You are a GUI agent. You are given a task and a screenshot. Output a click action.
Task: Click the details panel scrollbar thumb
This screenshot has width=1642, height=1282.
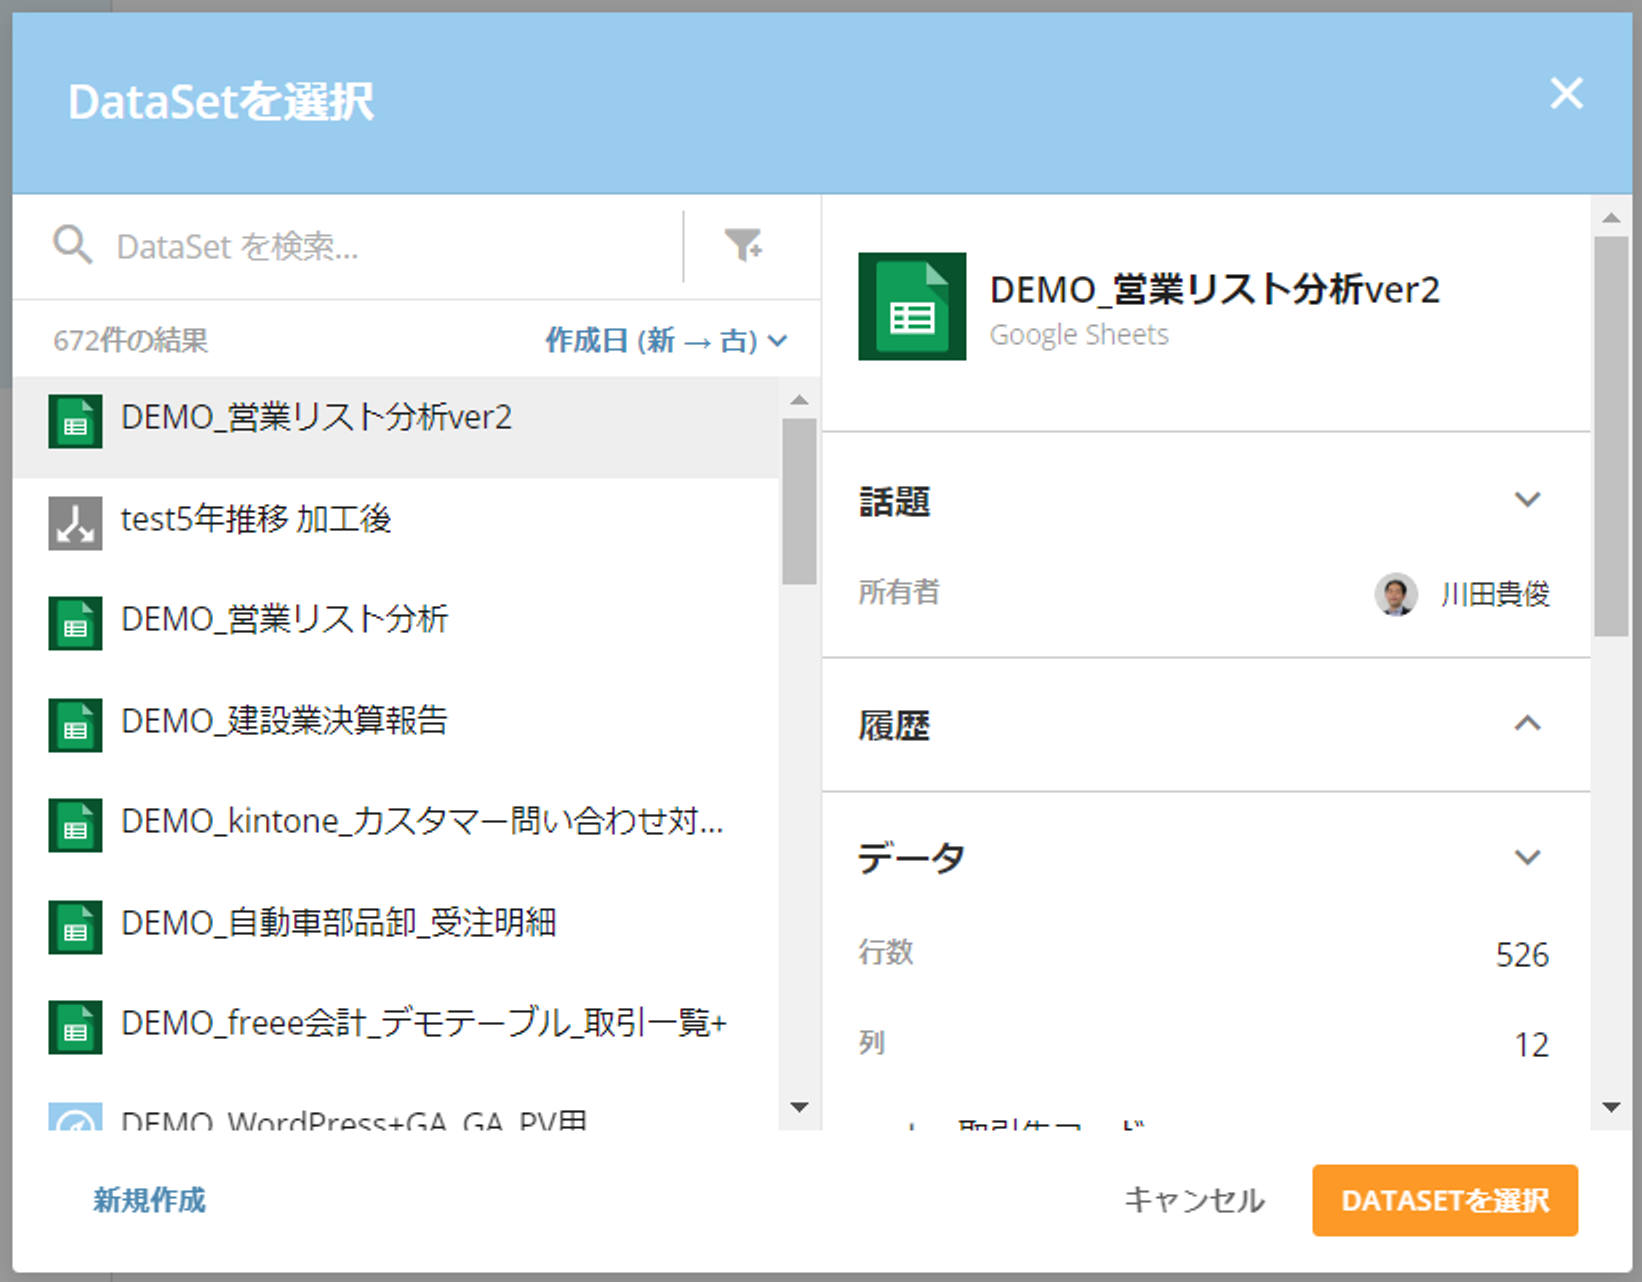1611,436
